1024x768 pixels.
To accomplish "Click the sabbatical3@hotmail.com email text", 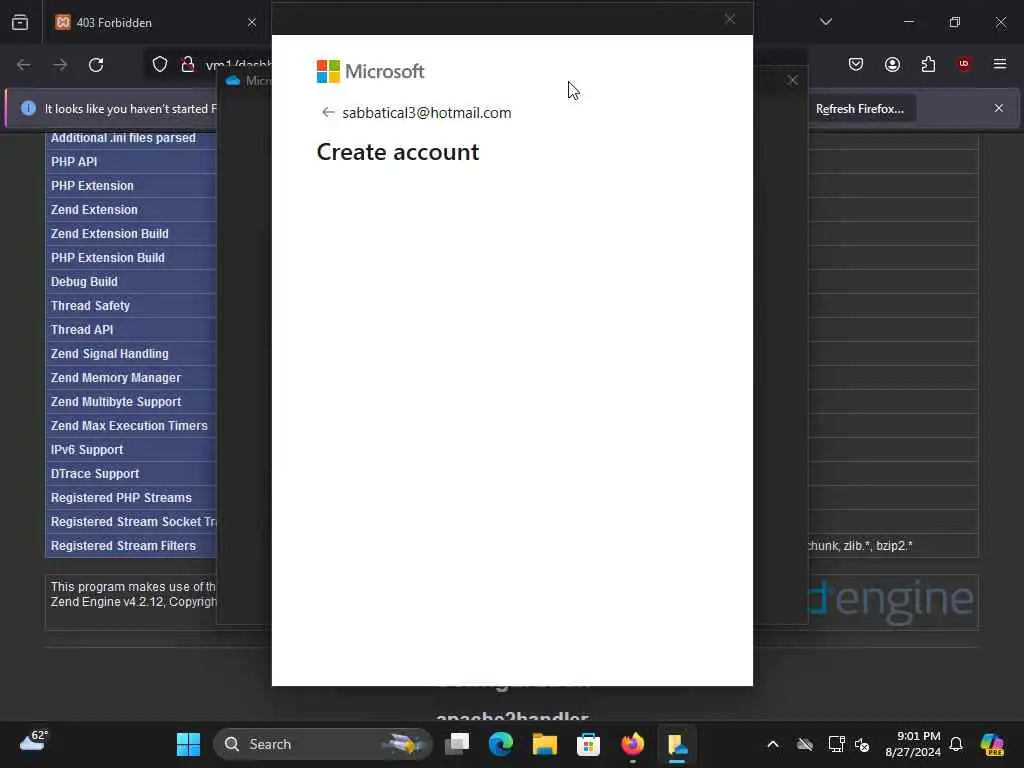I will (x=426, y=113).
